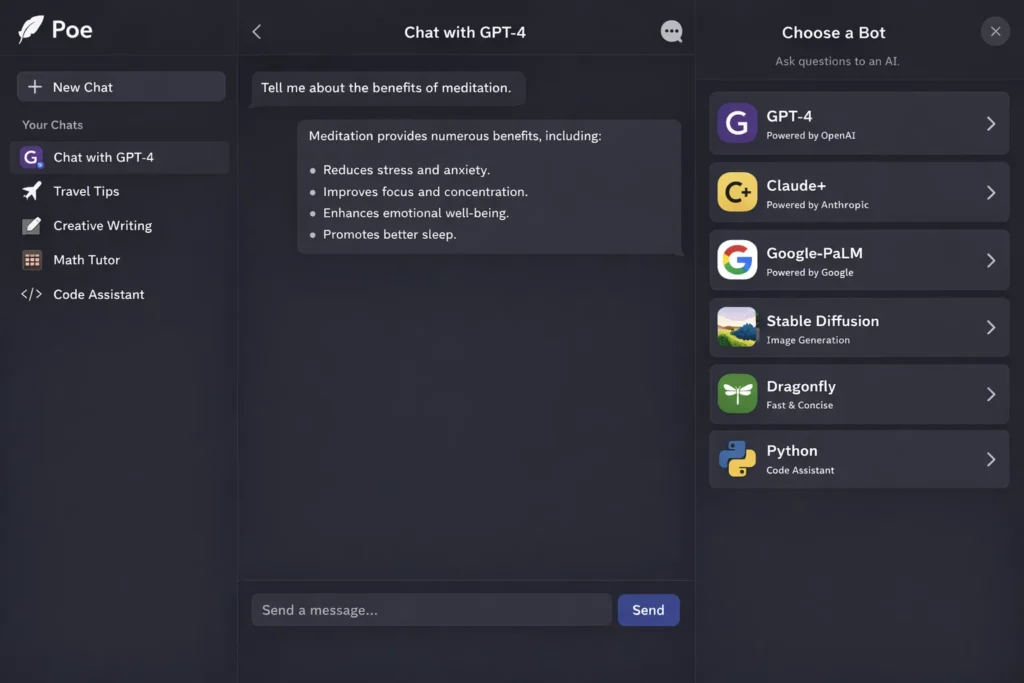The image size is (1024, 683).
Task: Open the Dragonfly bot details chevron
Action: (989, 393)
